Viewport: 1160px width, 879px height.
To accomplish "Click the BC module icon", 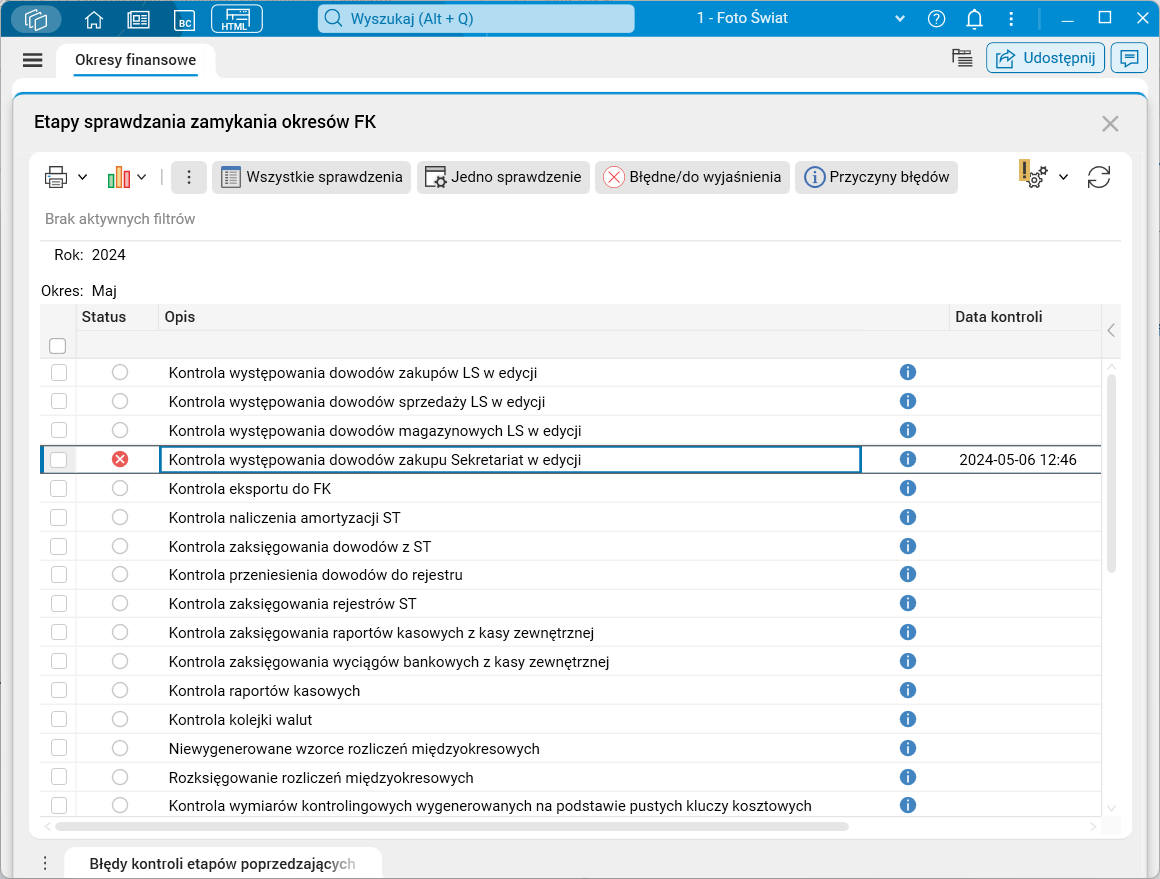I will point(184,18).
